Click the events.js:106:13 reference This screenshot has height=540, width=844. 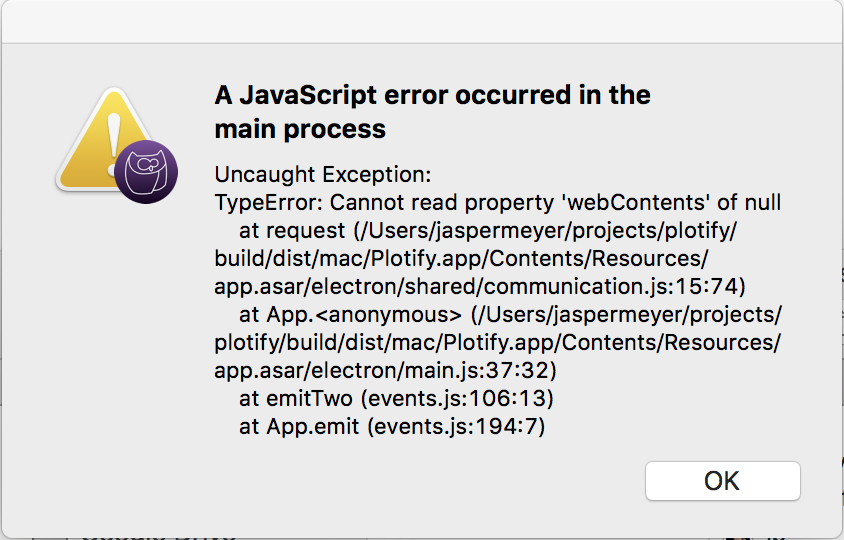pyautogui.click(x=457, y=398)
